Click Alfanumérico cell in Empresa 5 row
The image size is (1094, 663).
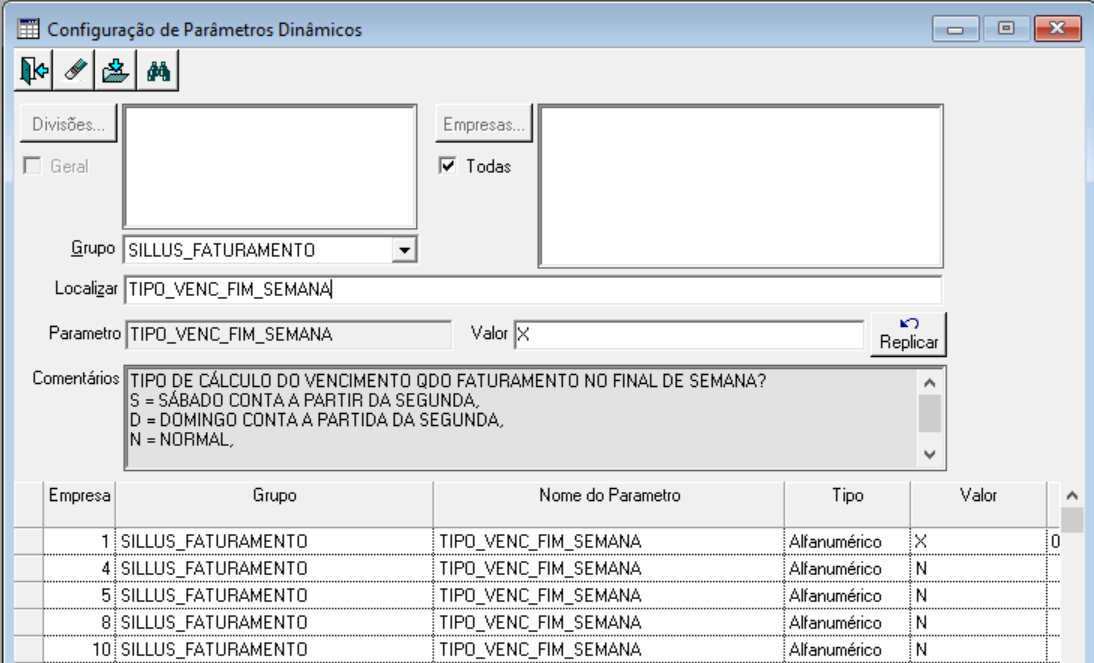click(x=848, y=595)
